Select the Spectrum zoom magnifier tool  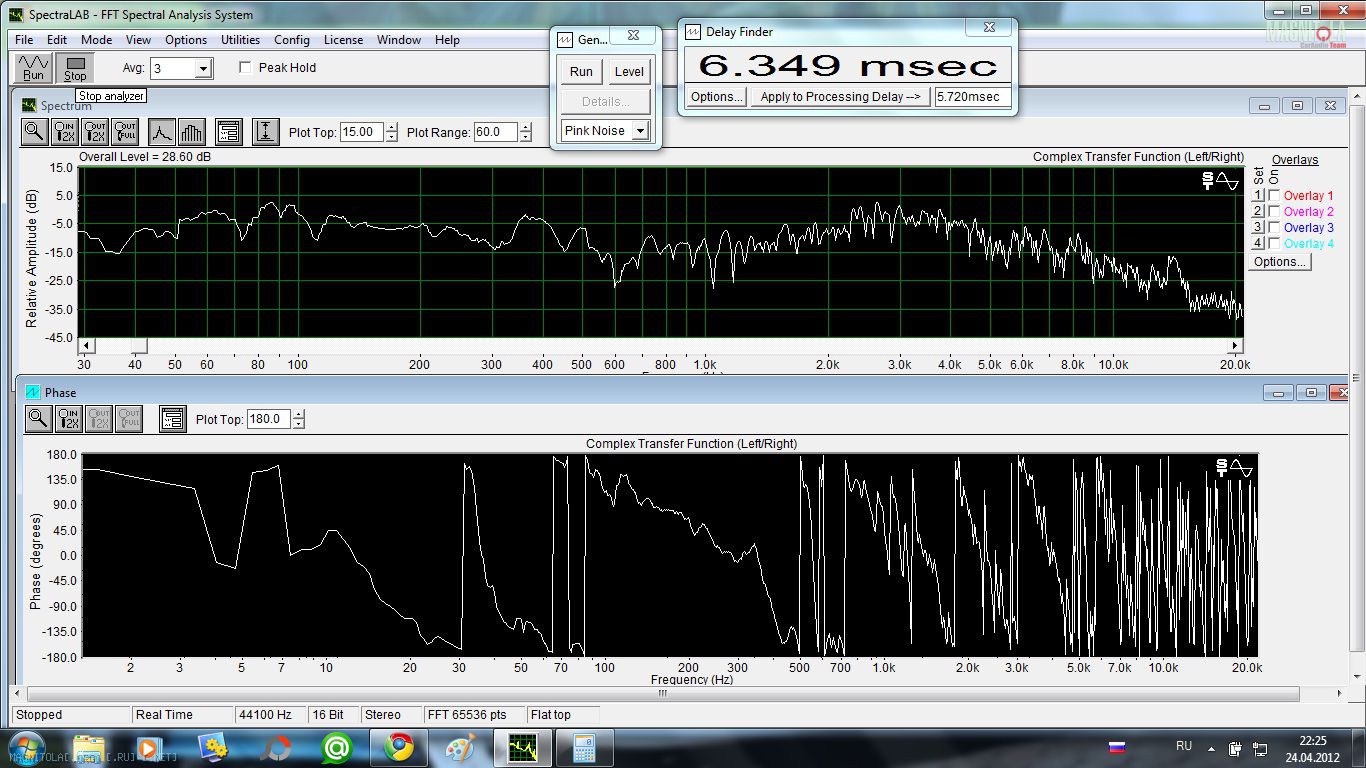(35, 131)
